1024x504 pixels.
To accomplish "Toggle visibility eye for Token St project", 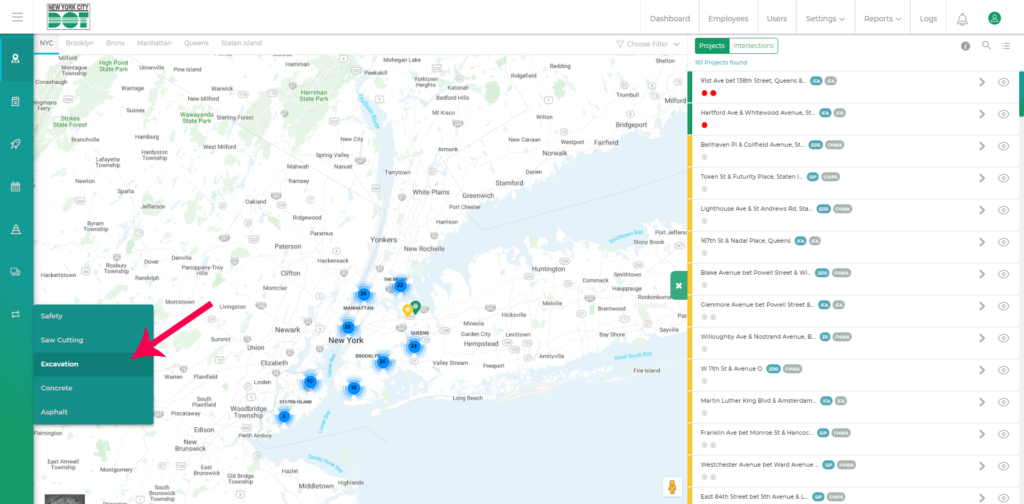I will tap(1004, 178).
